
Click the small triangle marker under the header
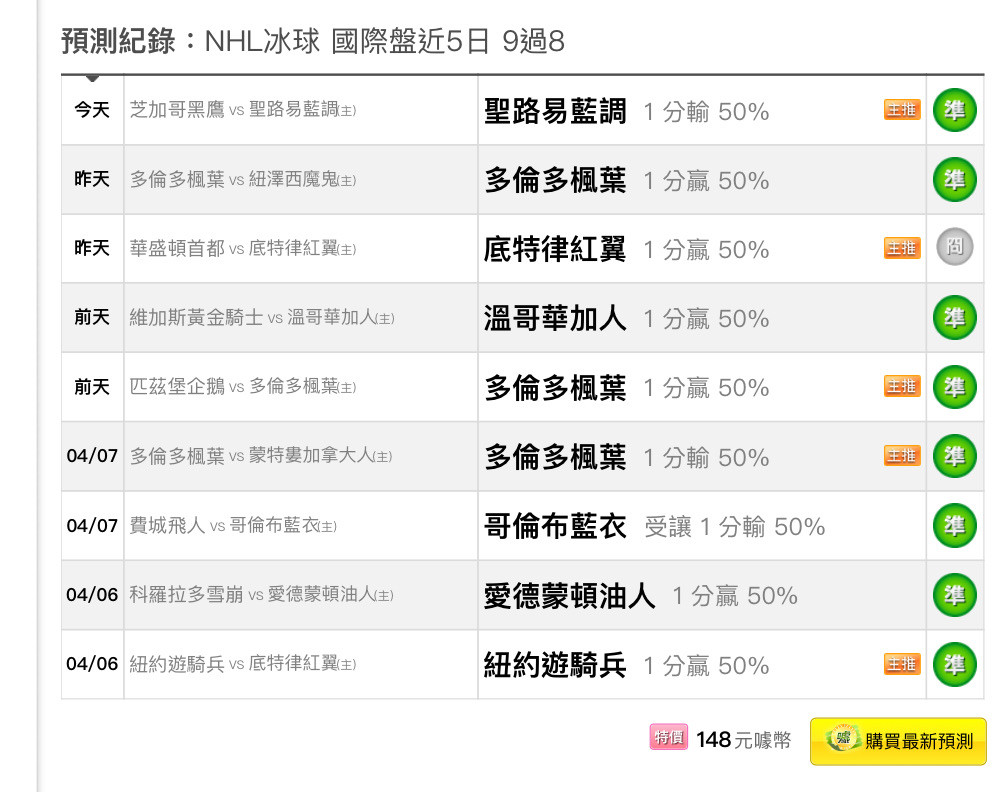click(x=92, y=78)
